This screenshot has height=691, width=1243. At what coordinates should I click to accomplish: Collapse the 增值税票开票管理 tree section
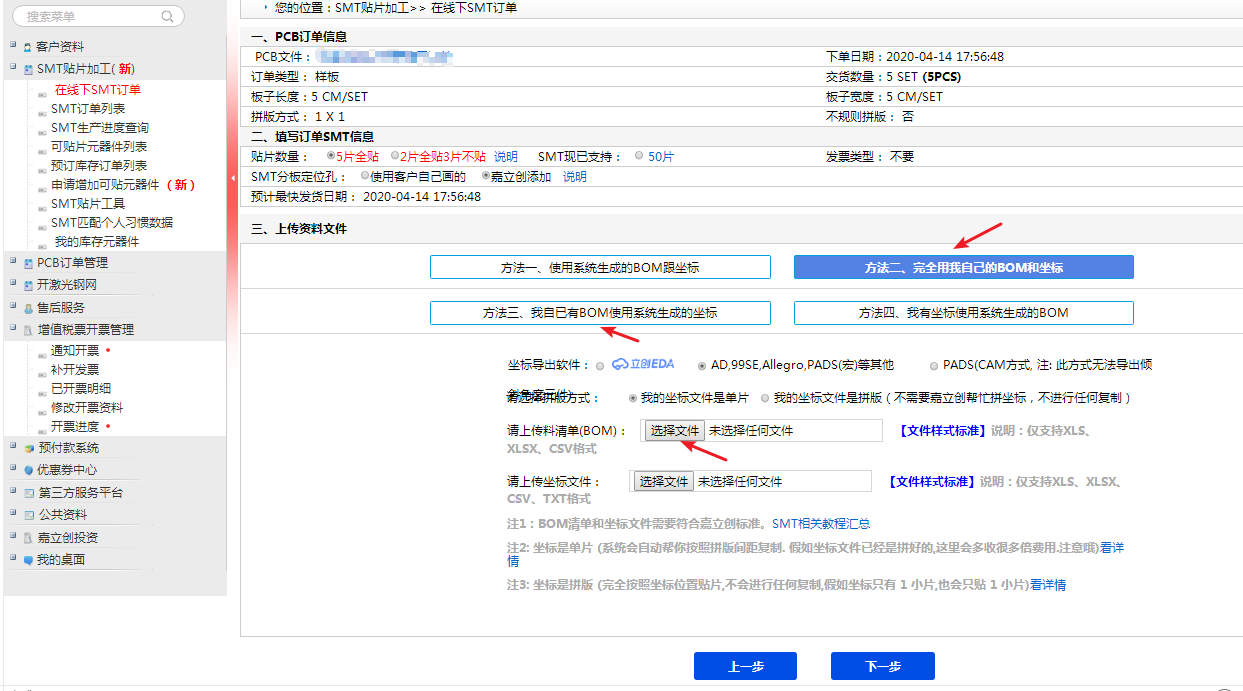[13, 329]
